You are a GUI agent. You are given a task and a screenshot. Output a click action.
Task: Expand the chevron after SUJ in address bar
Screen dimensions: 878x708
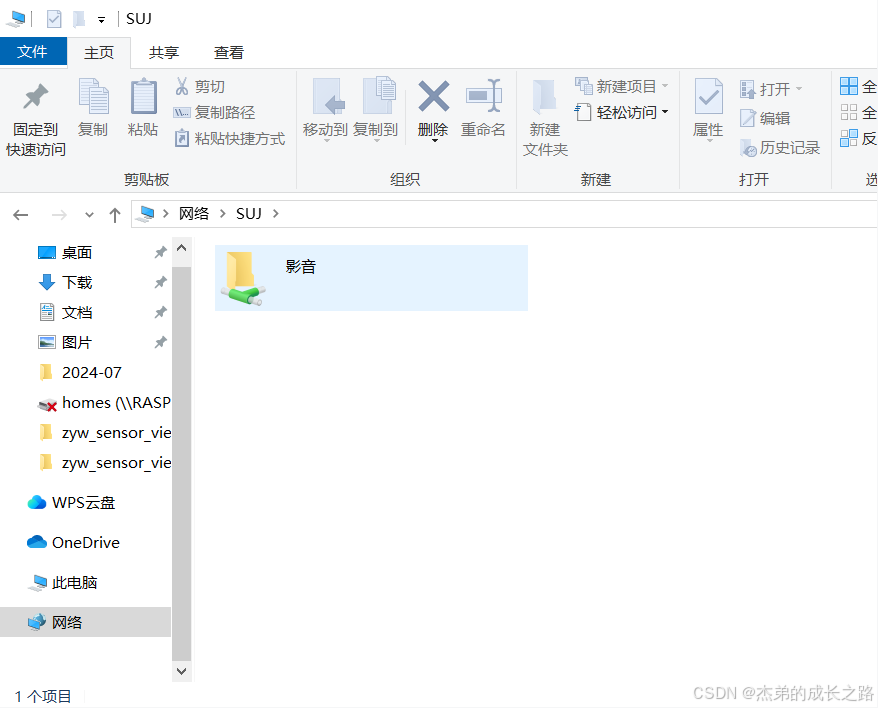pyautogui.click(x=275, y=213)
